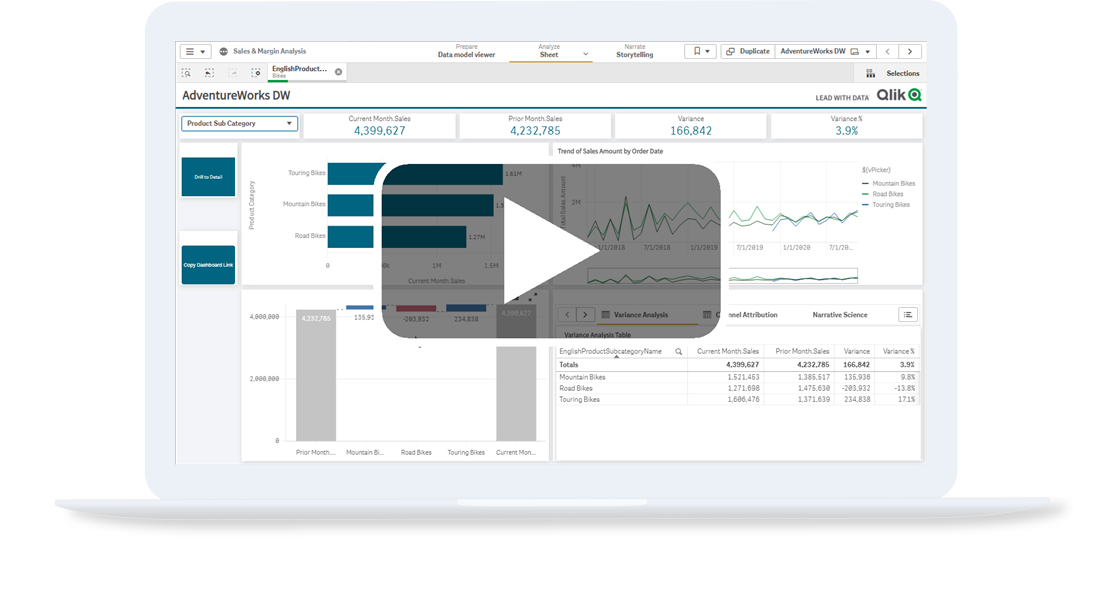Step back in selections
1101x593 pixels.
tap(209, 72)
